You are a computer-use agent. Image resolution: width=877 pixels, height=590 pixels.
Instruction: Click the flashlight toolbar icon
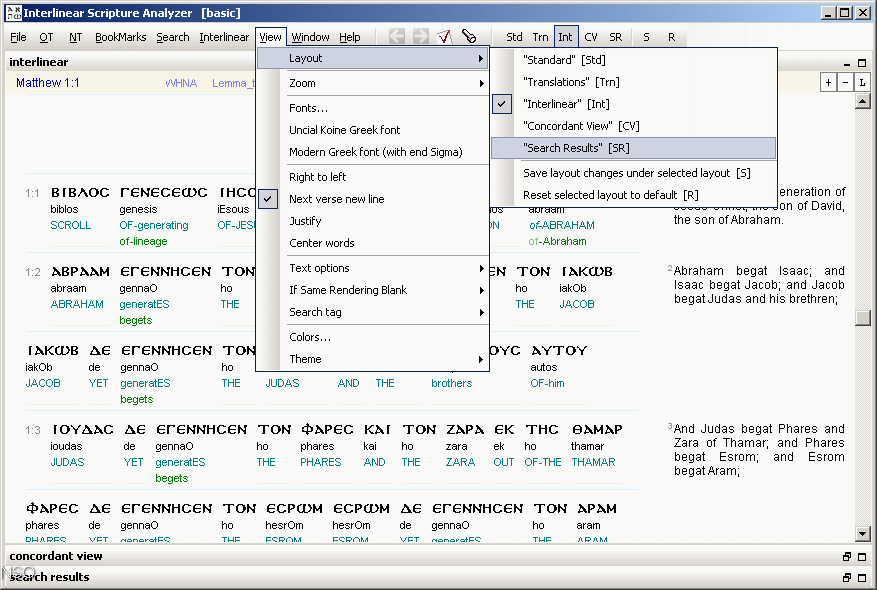[468, 35]
